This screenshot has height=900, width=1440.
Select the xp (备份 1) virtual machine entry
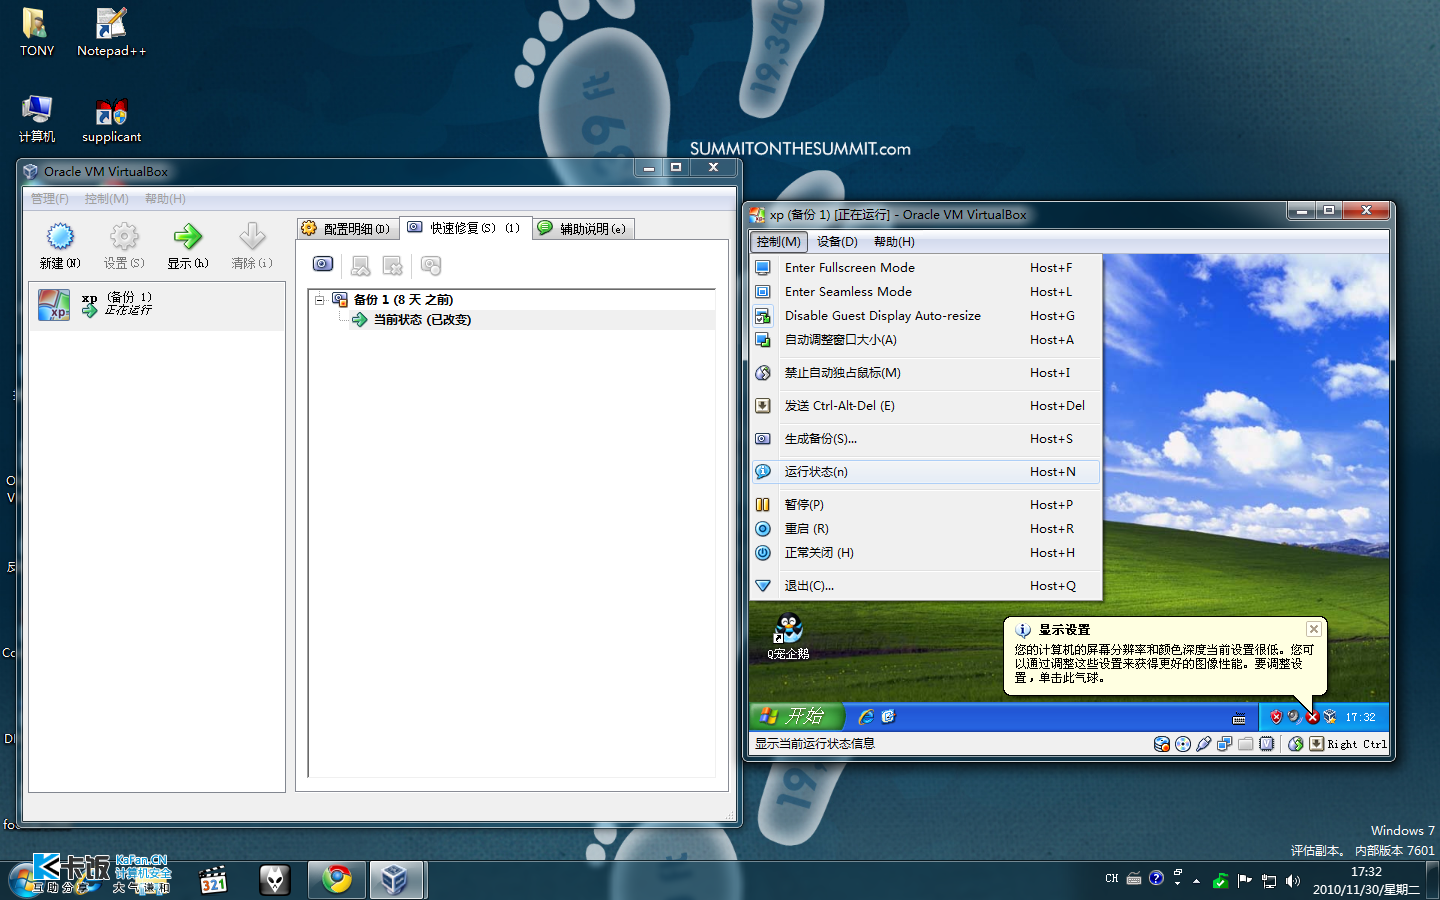click(157, 305)
